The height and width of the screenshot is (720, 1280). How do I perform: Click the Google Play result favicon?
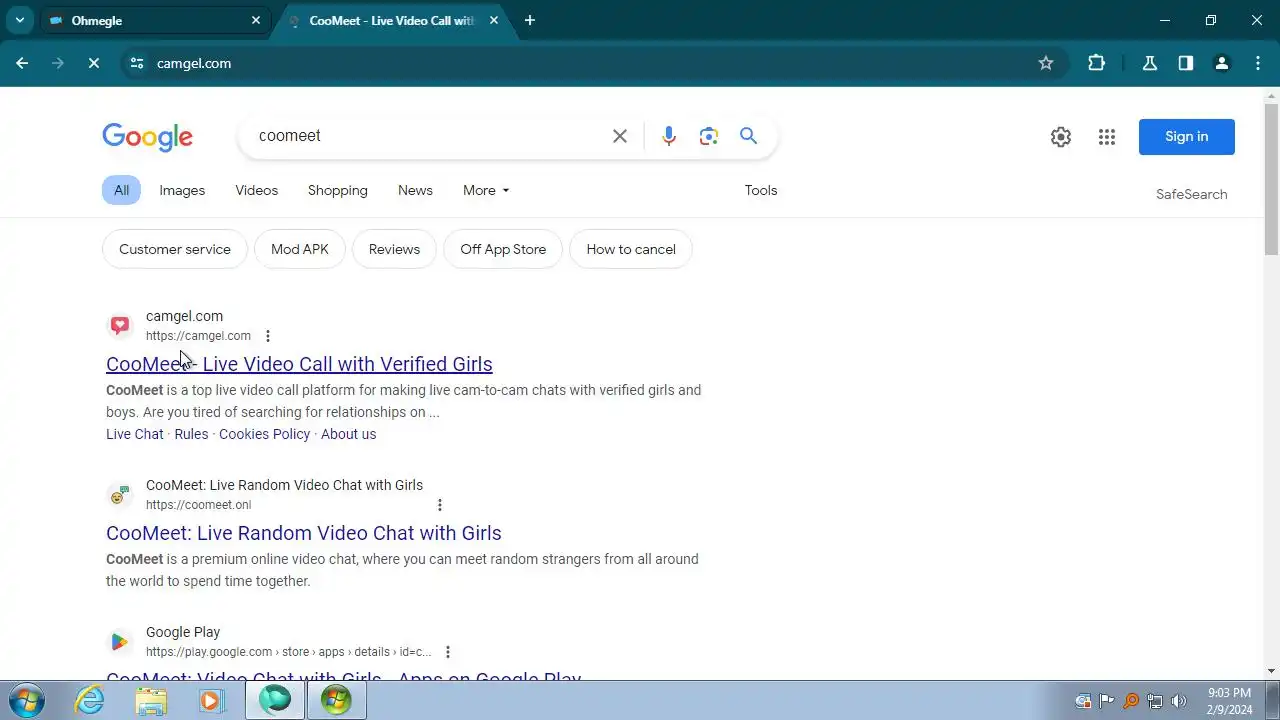120,641
